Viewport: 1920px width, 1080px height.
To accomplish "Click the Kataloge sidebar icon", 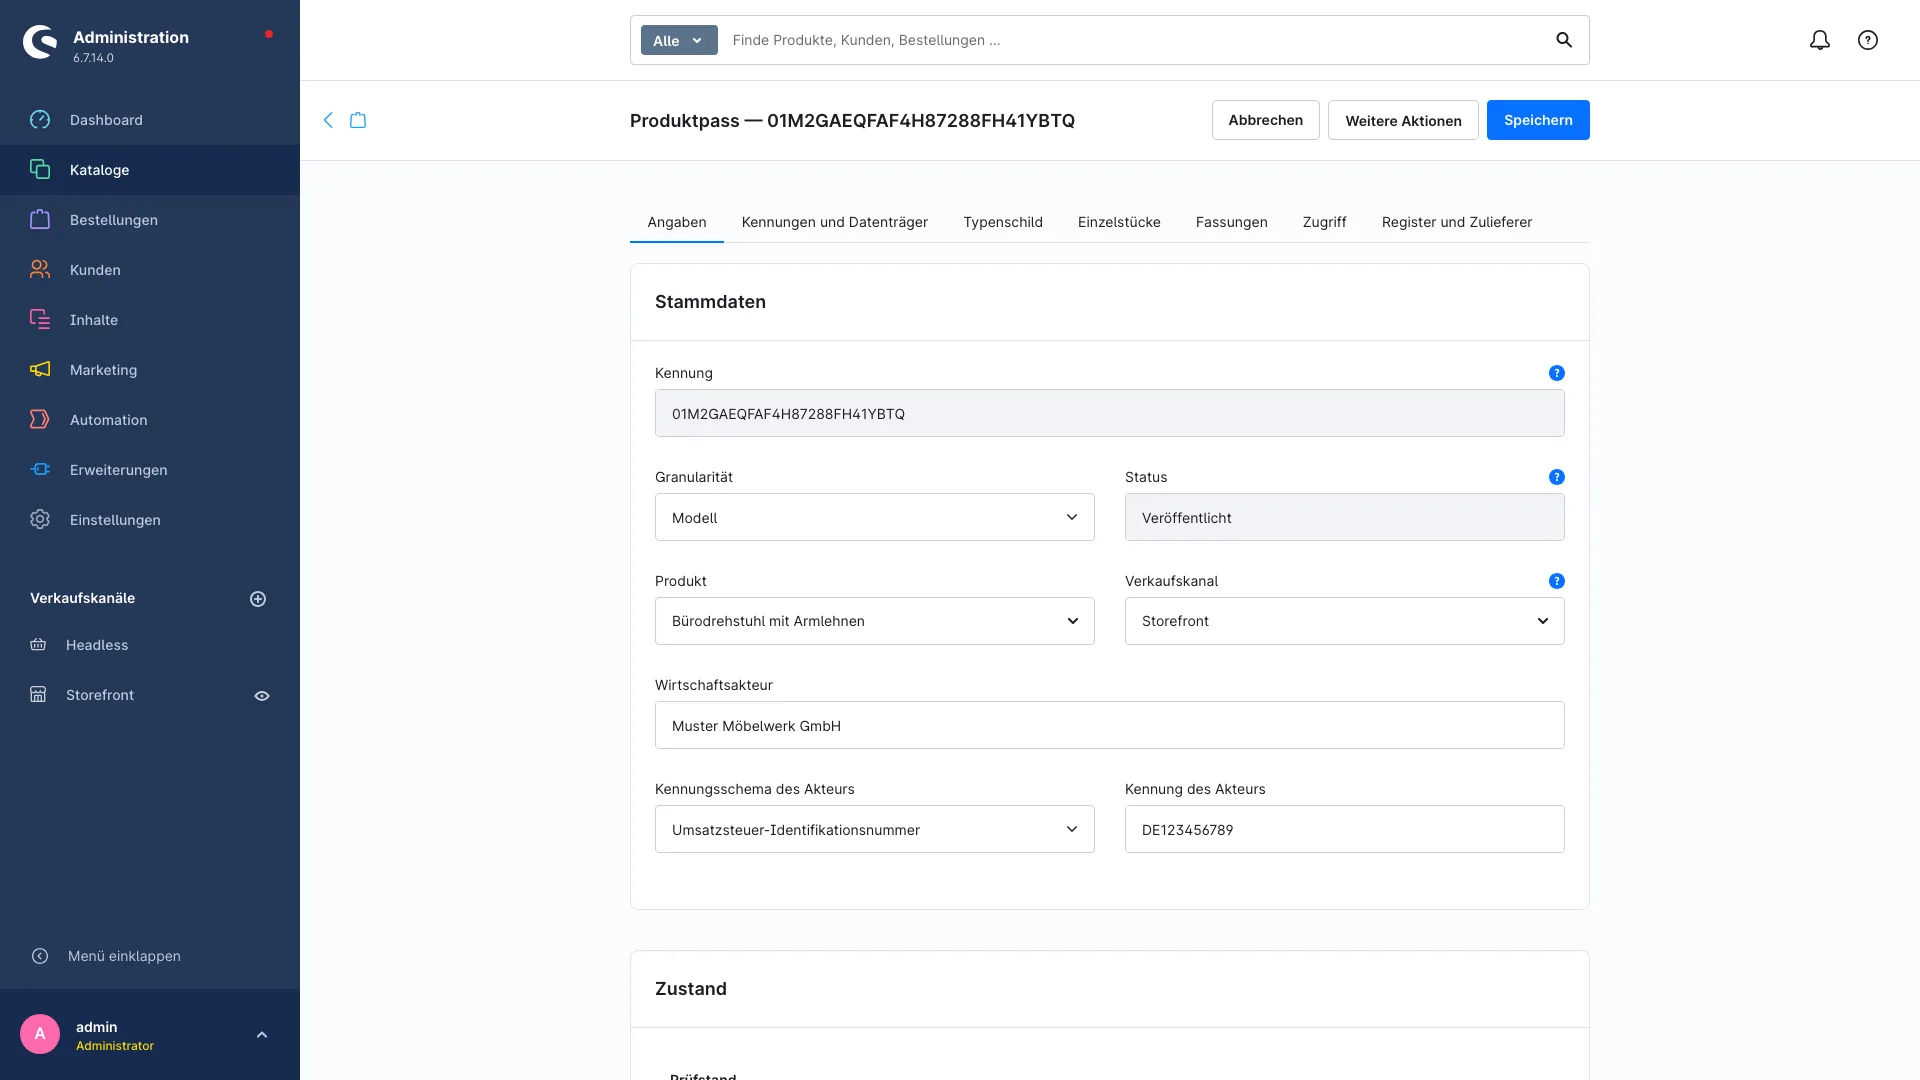I will coord(40,170).
